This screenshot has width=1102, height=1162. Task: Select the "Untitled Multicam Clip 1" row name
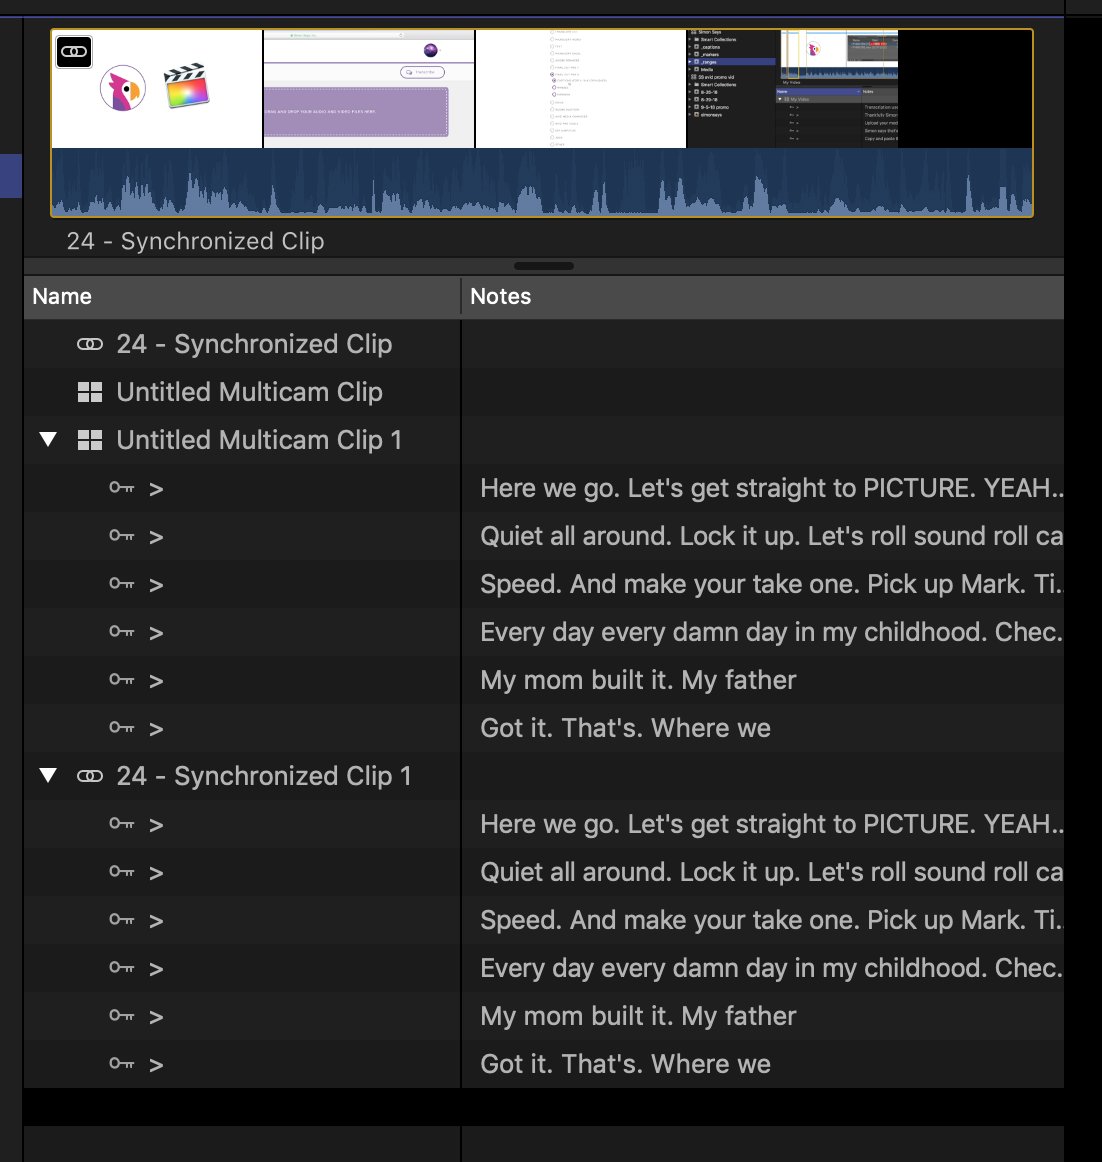pyautogui.click(x=259, y=440)
